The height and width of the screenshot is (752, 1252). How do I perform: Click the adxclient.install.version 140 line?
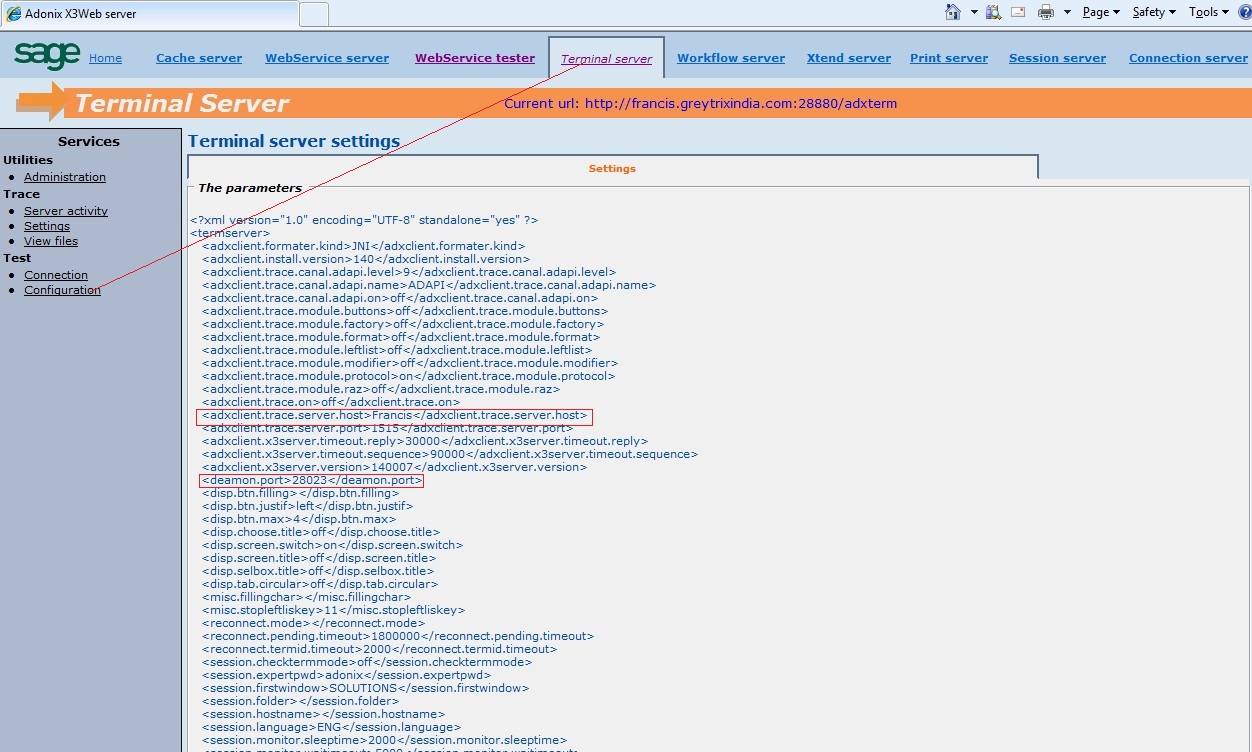366,259
